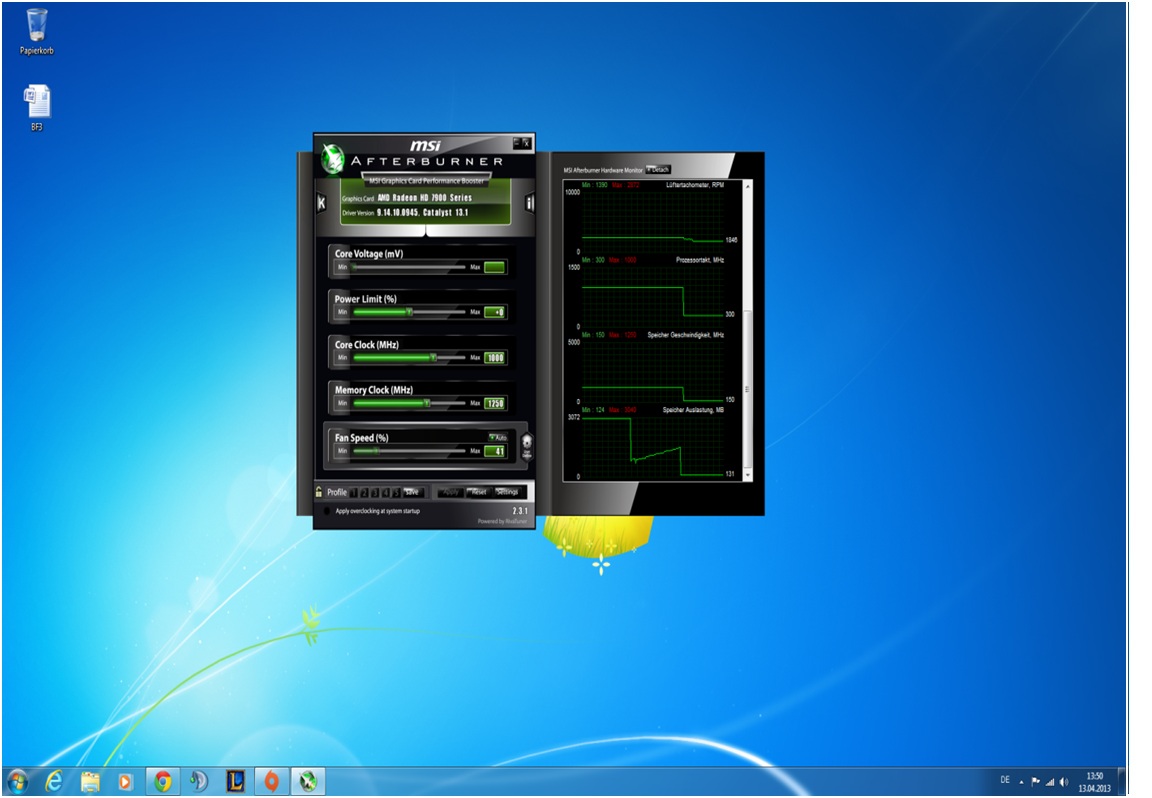The height and width of the screenshot is (798, 1152).
Task: Open the Origin client taskbar icon
Action: (x=271, y=781)
